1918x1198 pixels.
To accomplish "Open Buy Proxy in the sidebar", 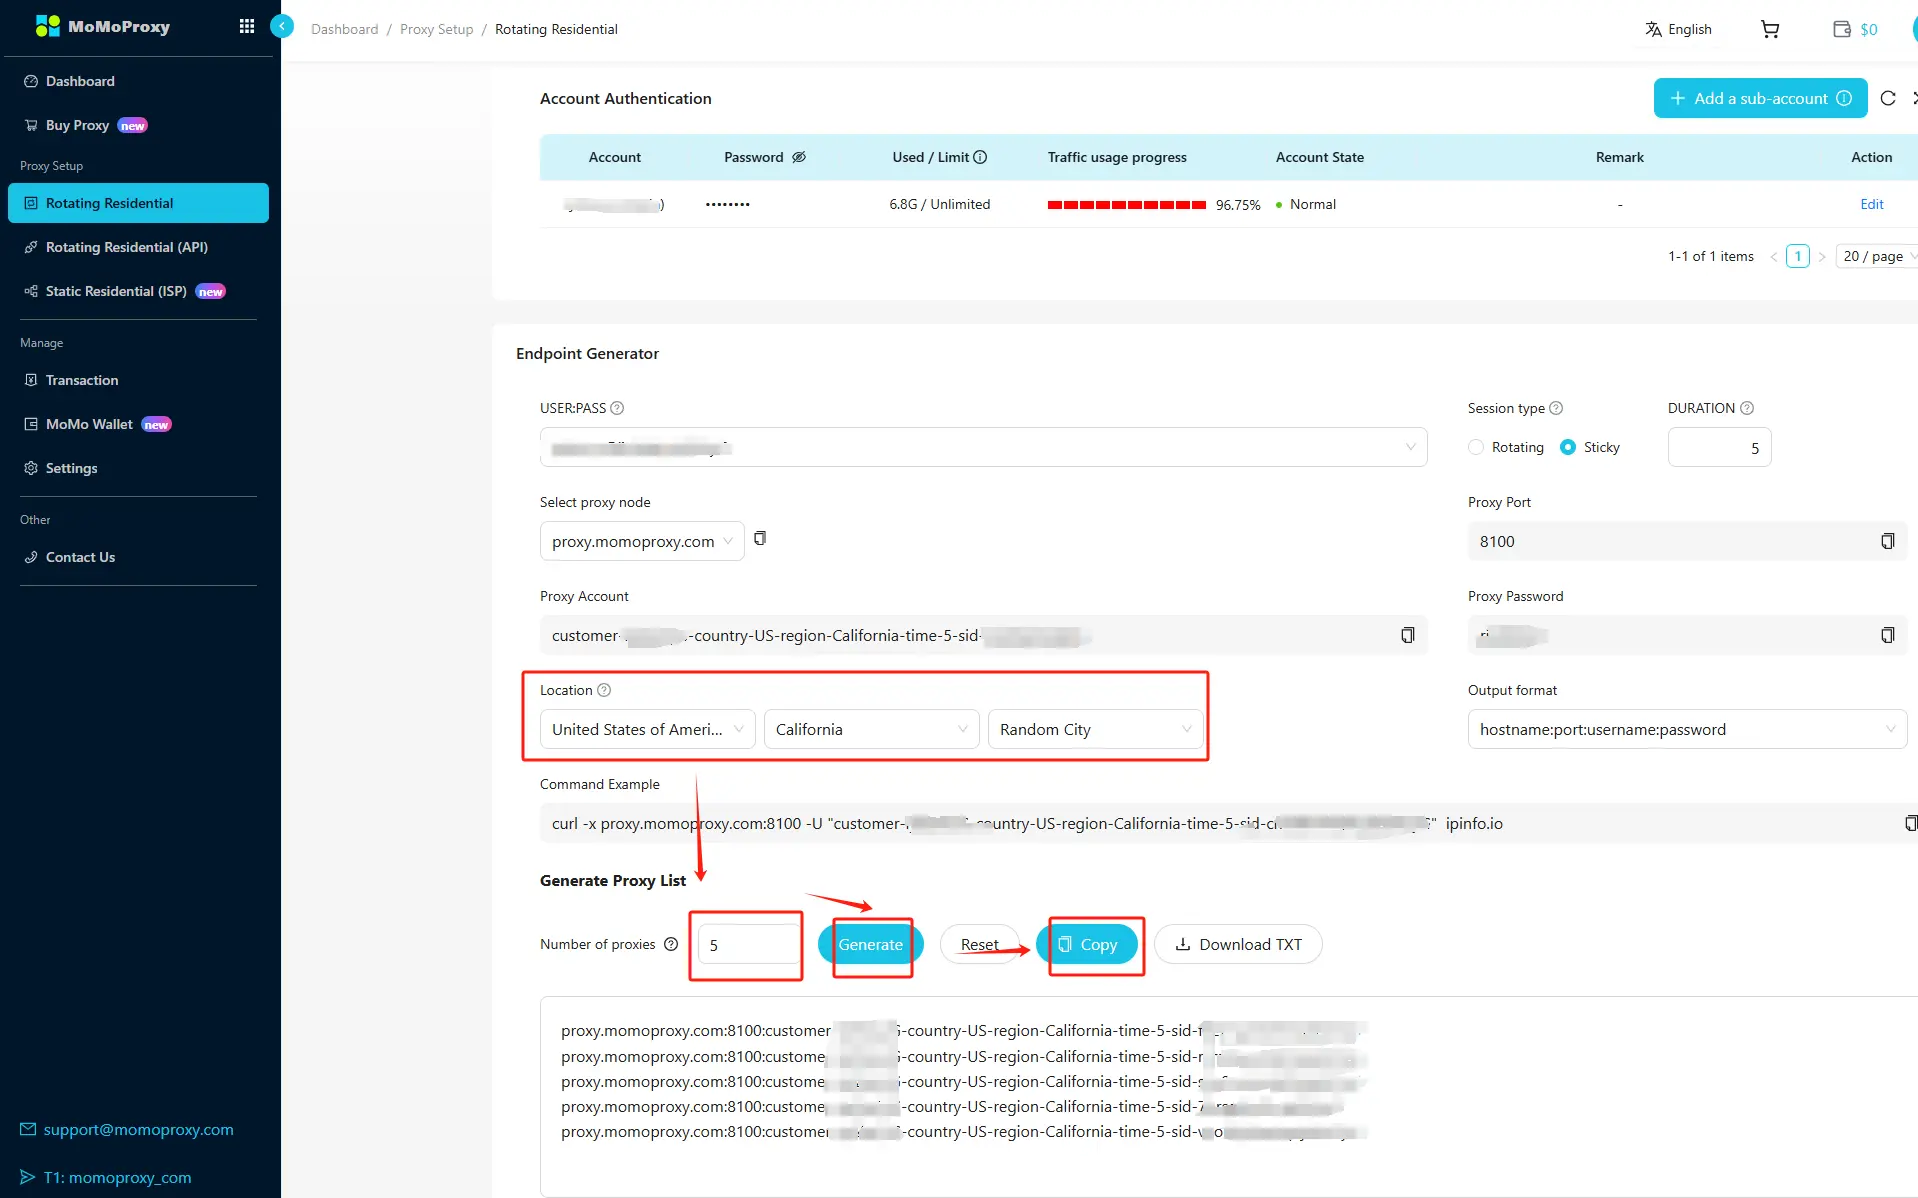I will click(138, 125).
